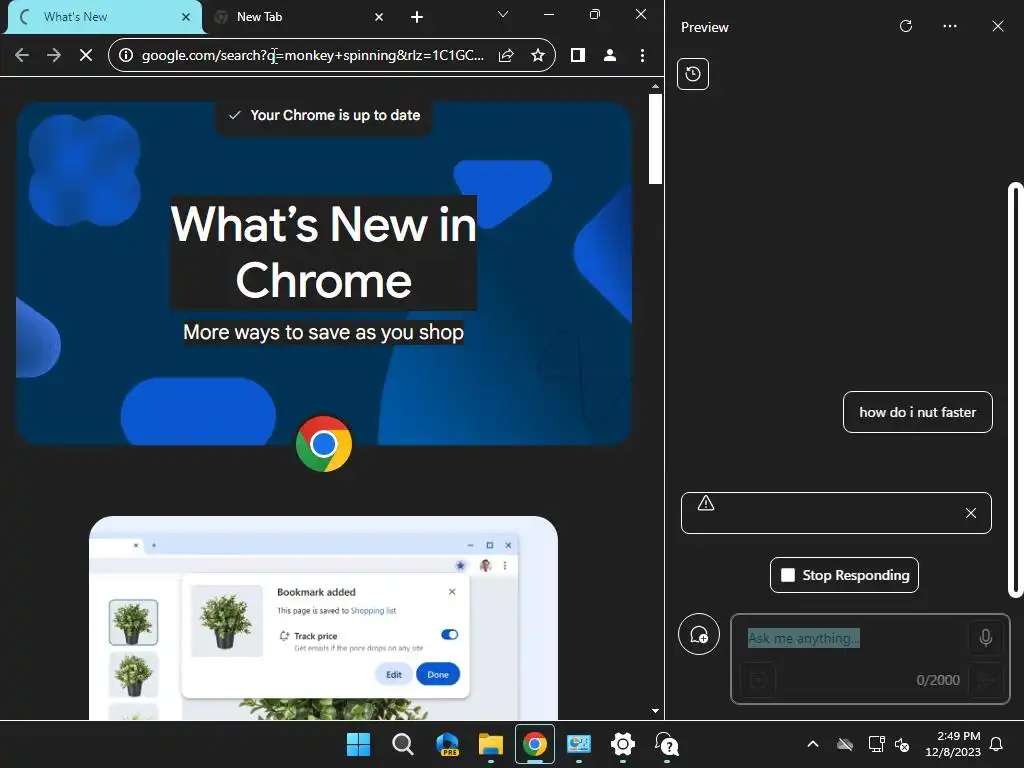The image size is (1024, 768).
Task: Go forward using Chrome's forward arrow
Action: (x=54, y=56)
